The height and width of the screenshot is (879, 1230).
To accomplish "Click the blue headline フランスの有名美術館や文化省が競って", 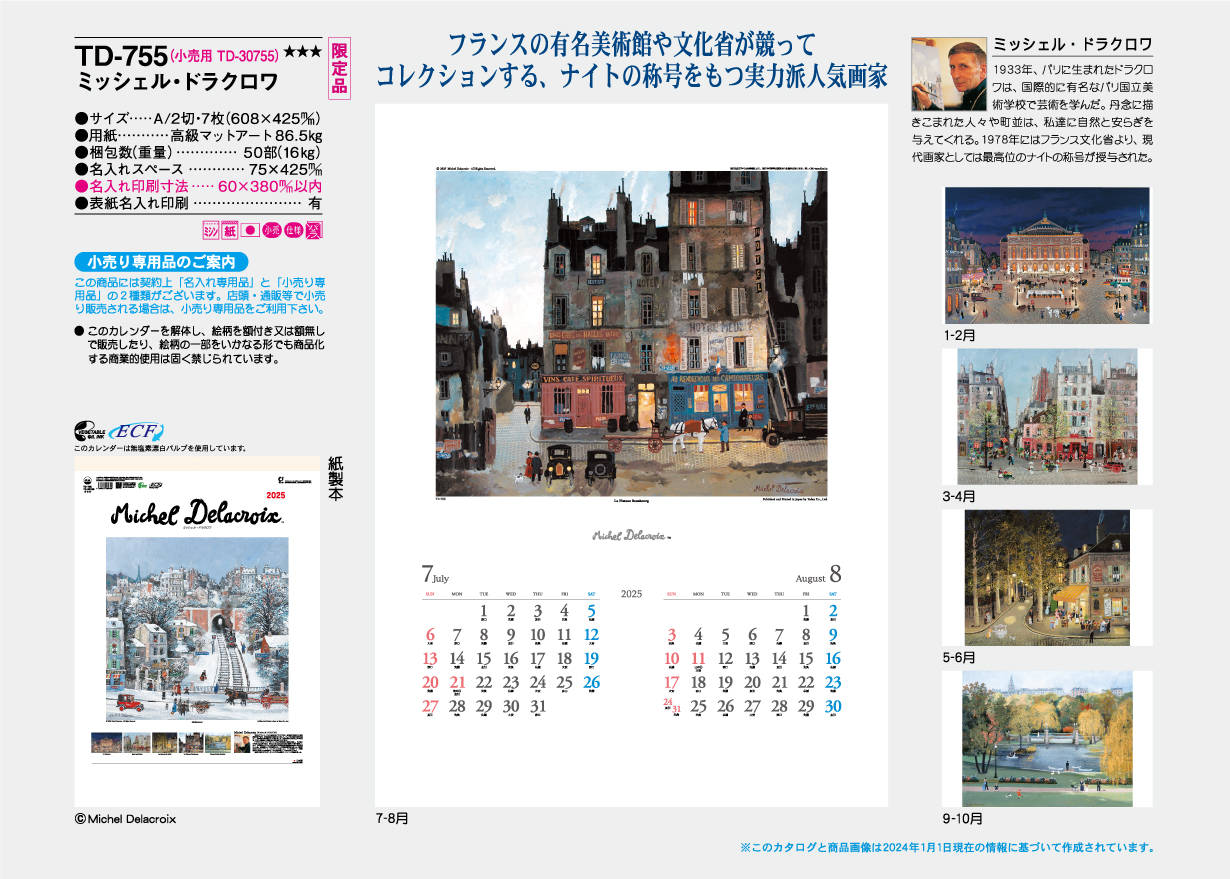I will click(x=632, y=44).
